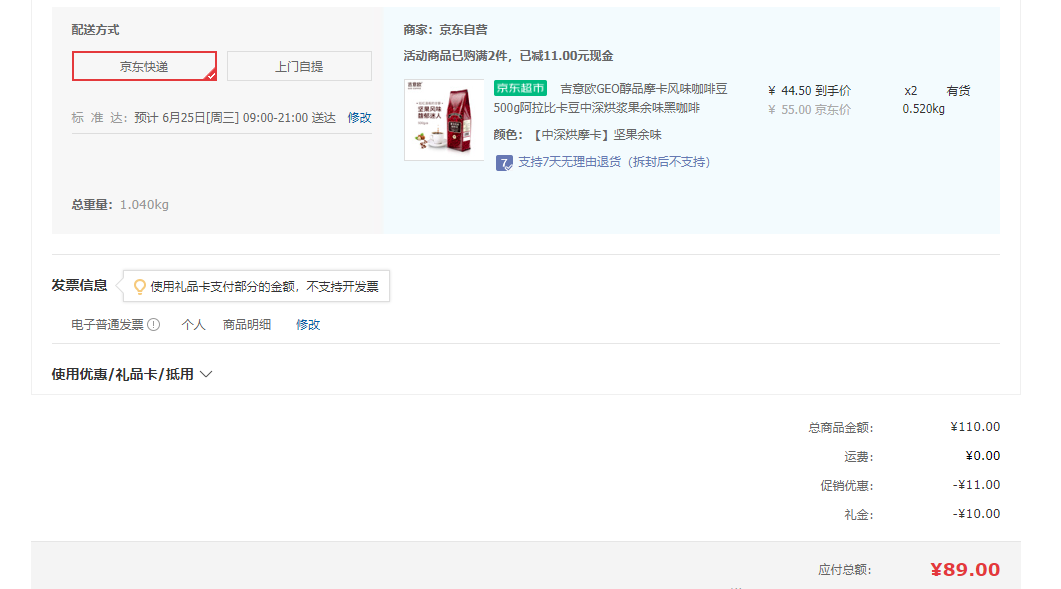Viewport: 1061px width, 589px height.
Task: Select the 京东快递 delivery method
Action: click(x=144, y=66)
